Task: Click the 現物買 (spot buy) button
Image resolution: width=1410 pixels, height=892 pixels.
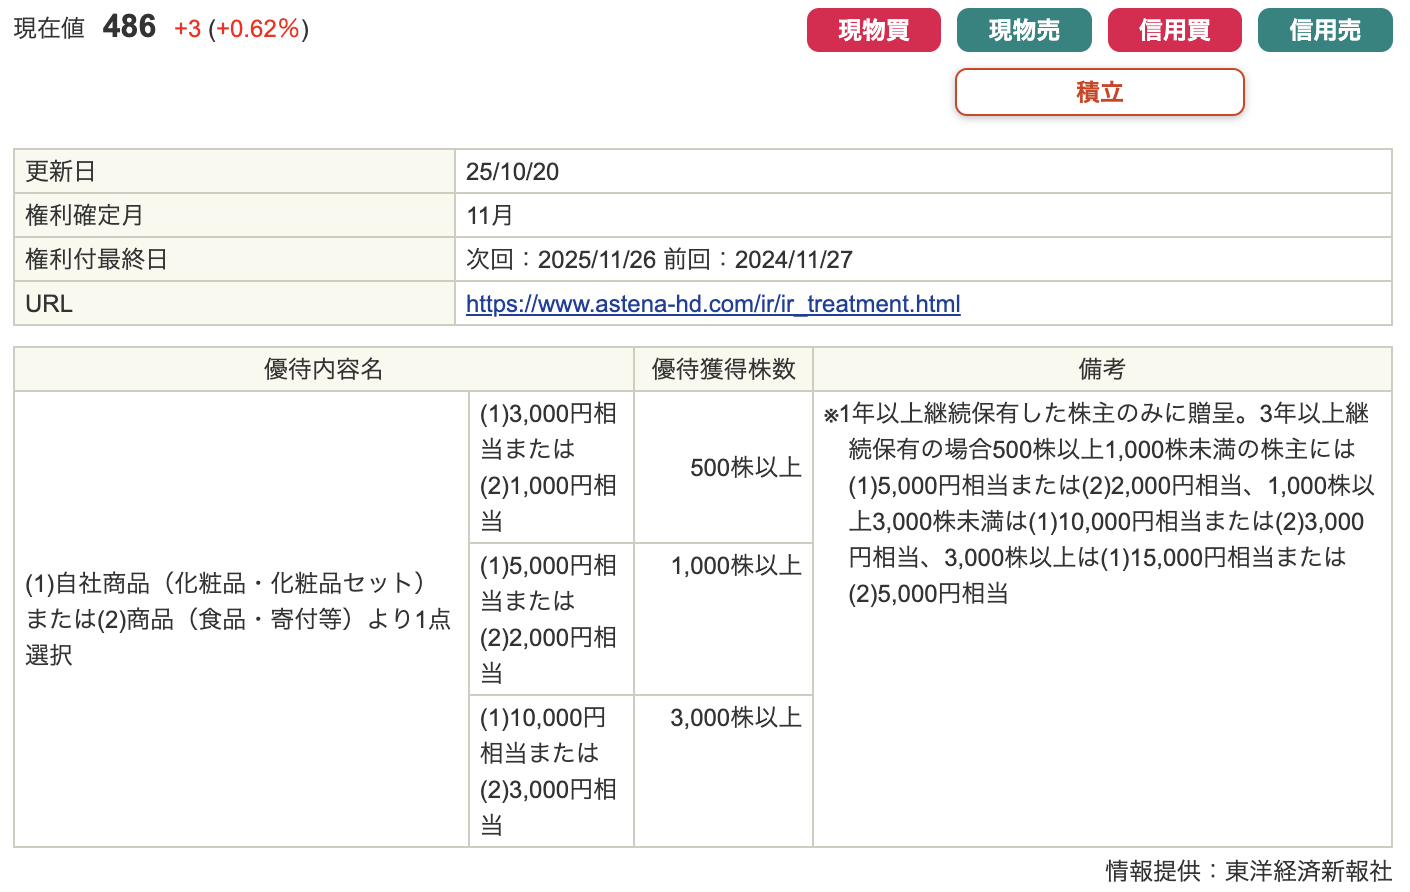Action: pos(873,30)
